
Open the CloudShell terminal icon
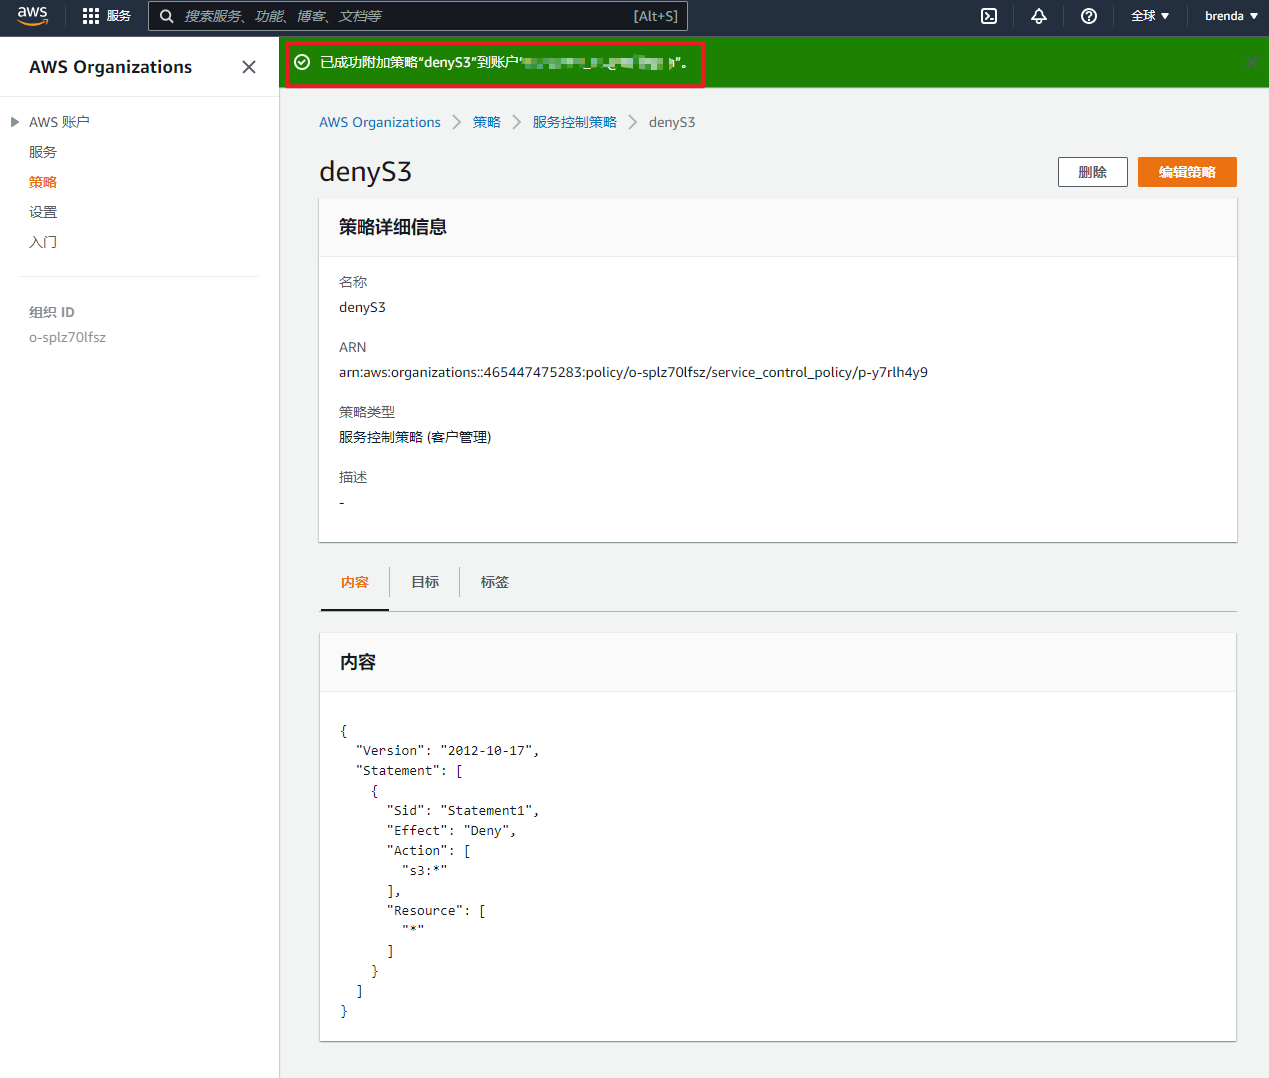(989, 16)
